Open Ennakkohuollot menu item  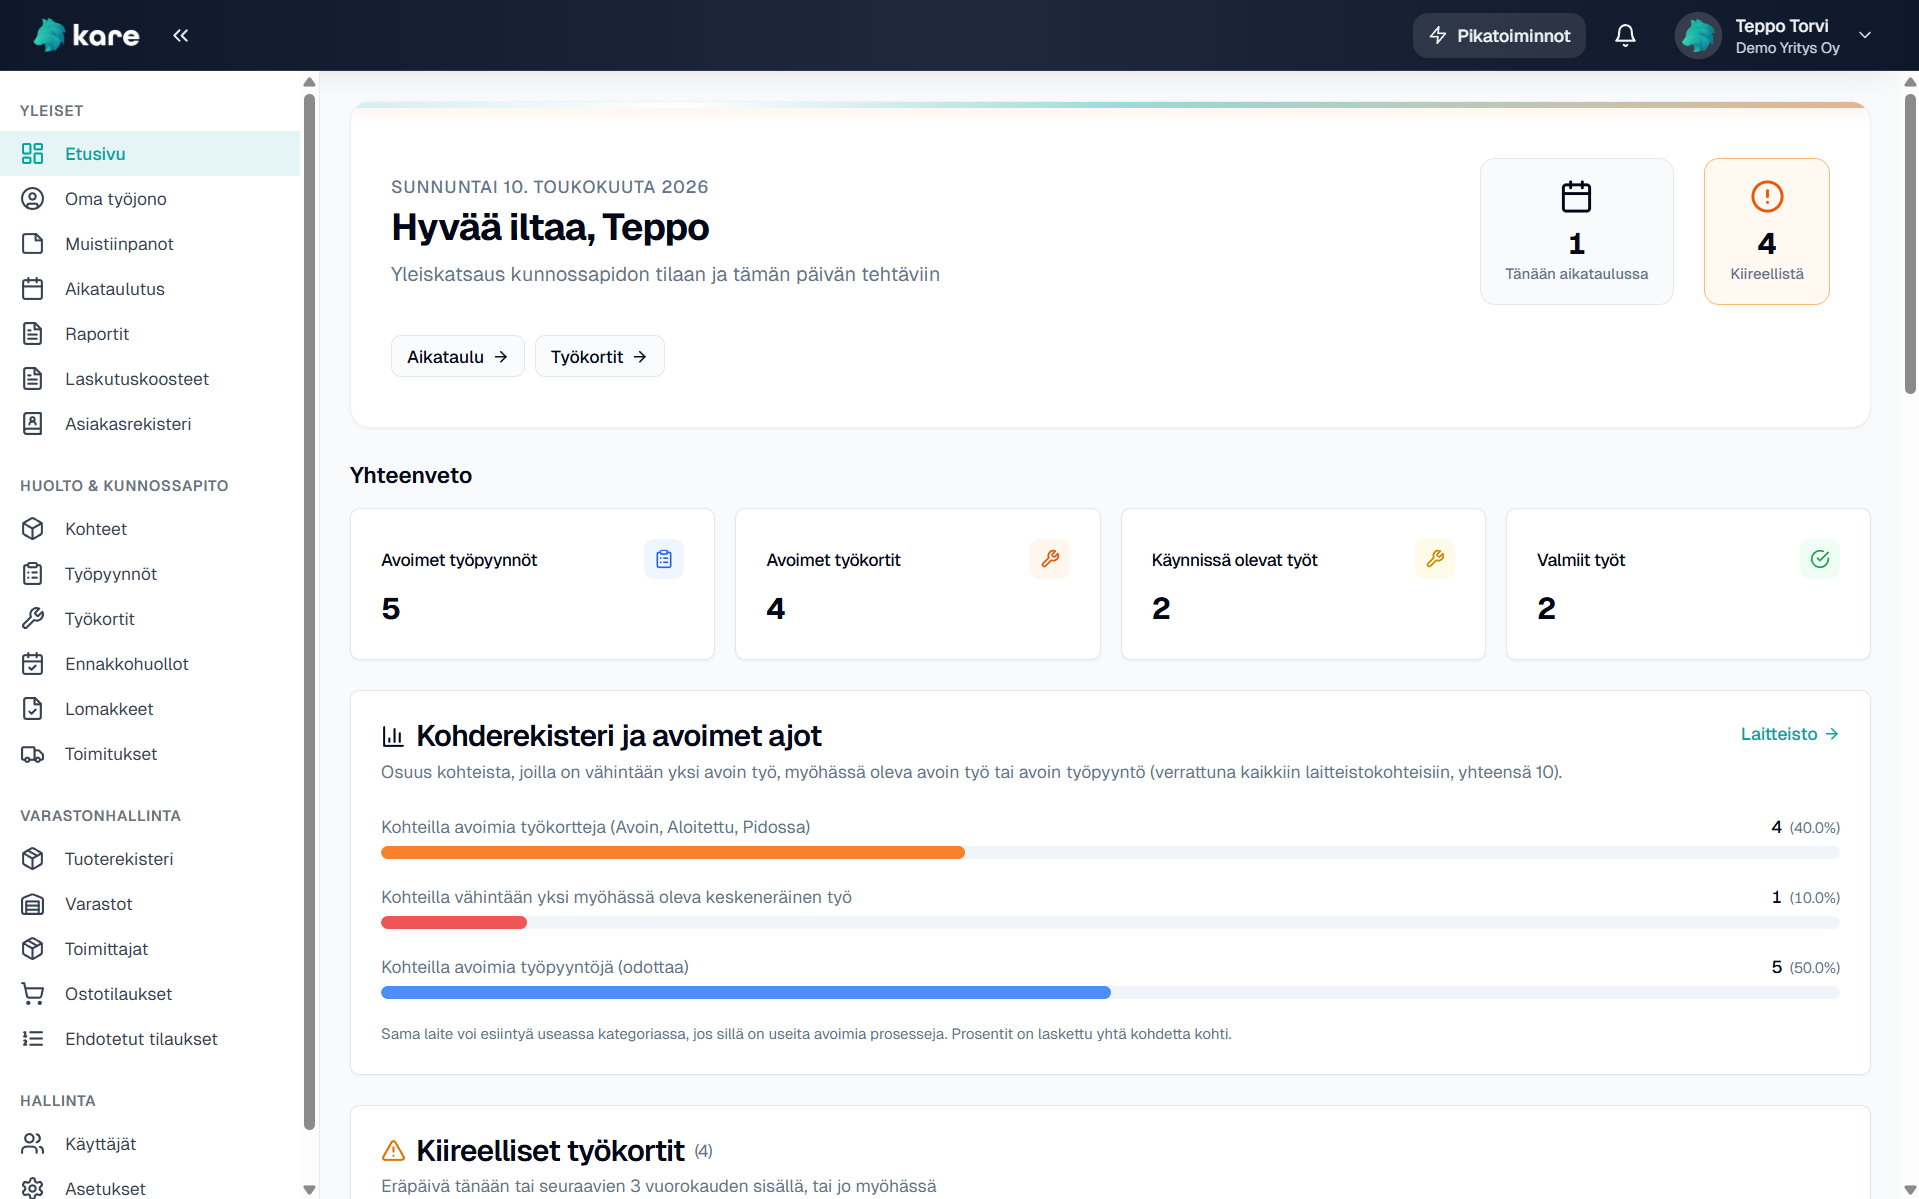pos(150,663)
